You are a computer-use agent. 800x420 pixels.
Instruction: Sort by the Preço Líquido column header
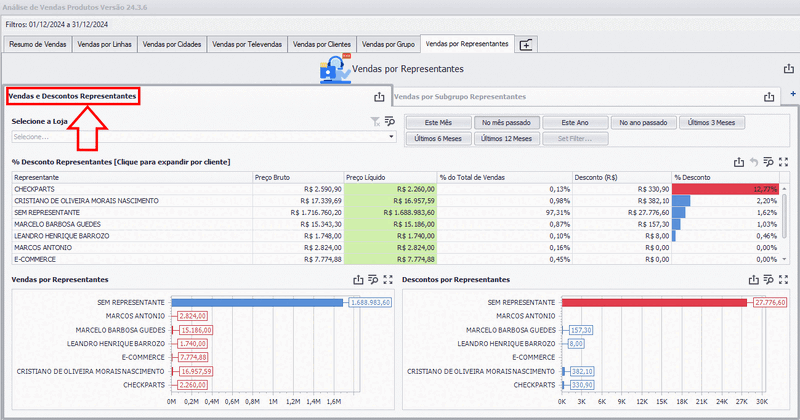coord(390,178)
